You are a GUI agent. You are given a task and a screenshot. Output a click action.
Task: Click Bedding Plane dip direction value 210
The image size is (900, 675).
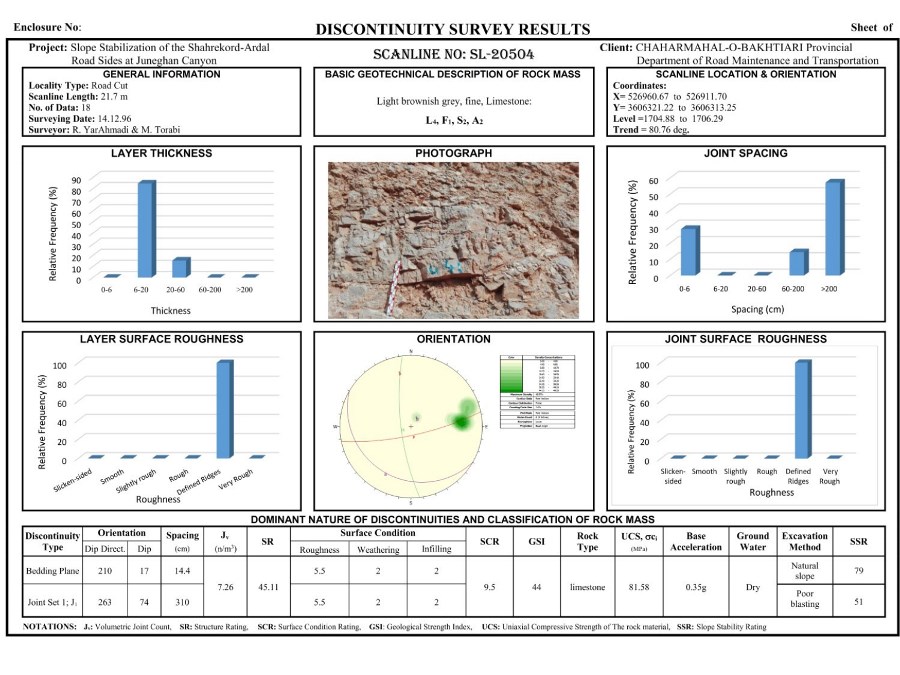click(105, 571)
